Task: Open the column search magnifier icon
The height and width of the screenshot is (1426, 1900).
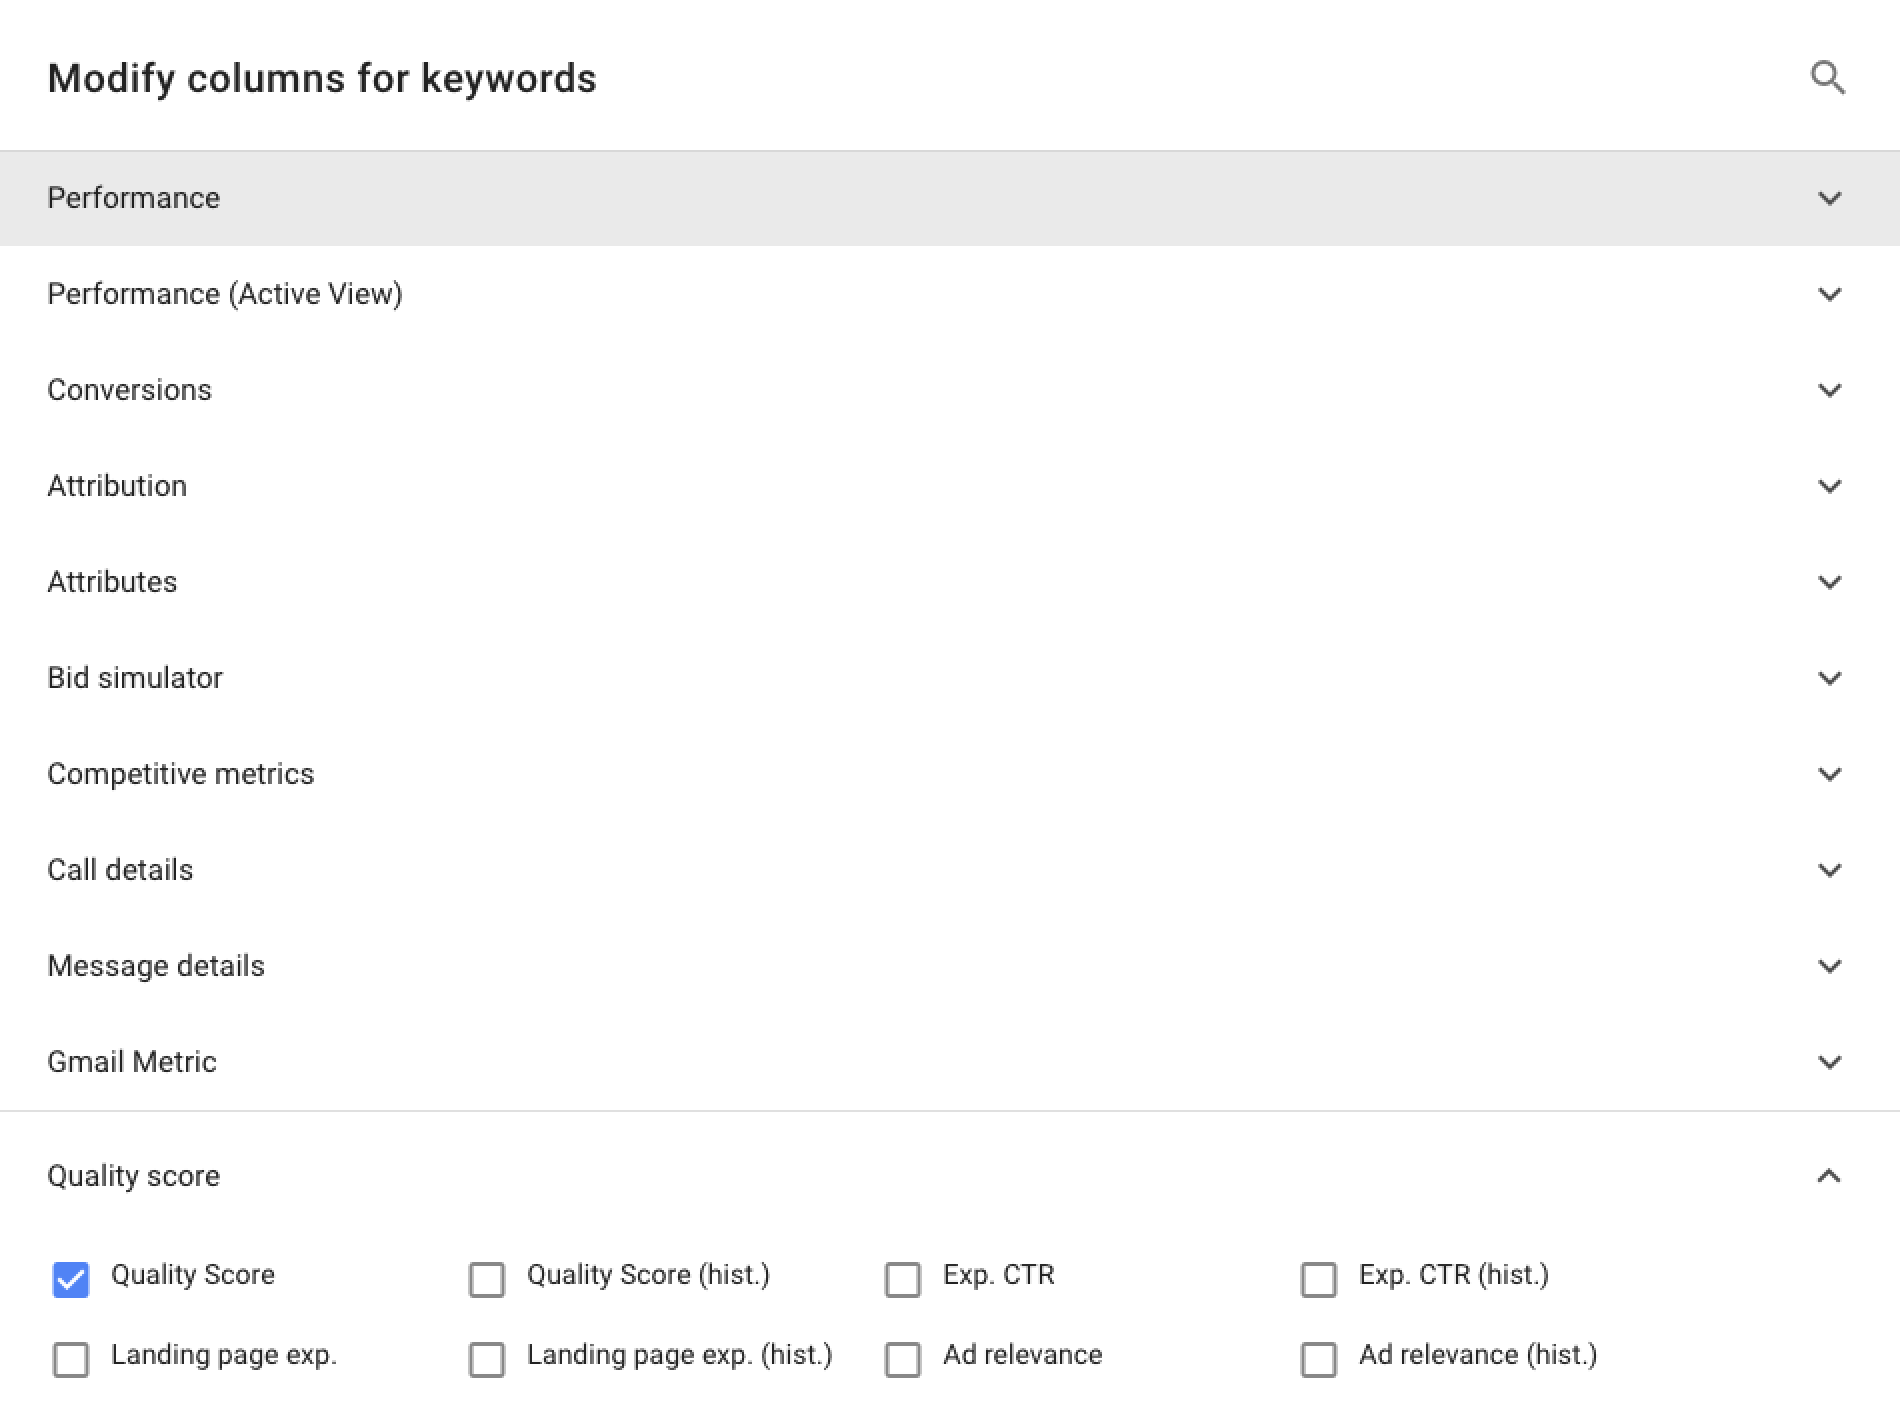Action: (1828, 78)
